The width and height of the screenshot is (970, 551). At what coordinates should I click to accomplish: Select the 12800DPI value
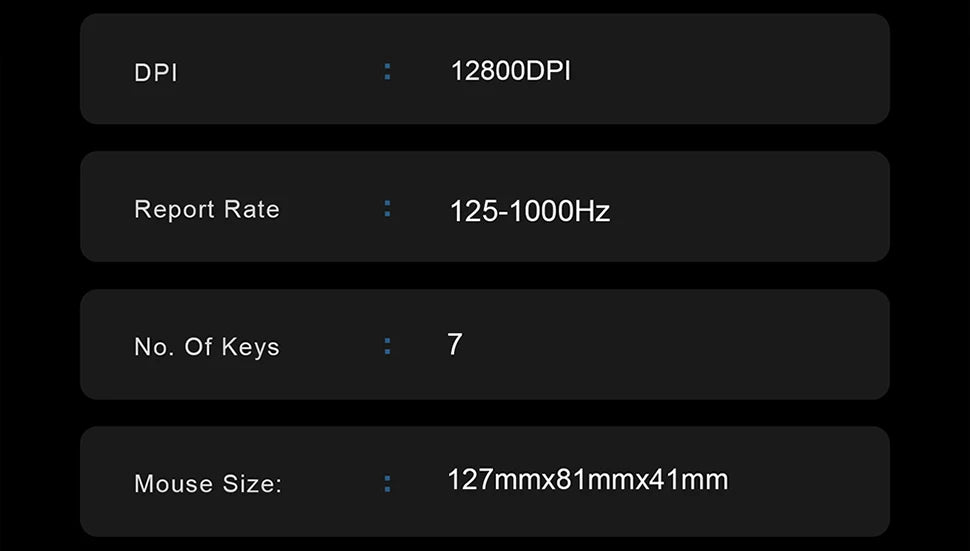pyautogui.click(x=510, y=72)
